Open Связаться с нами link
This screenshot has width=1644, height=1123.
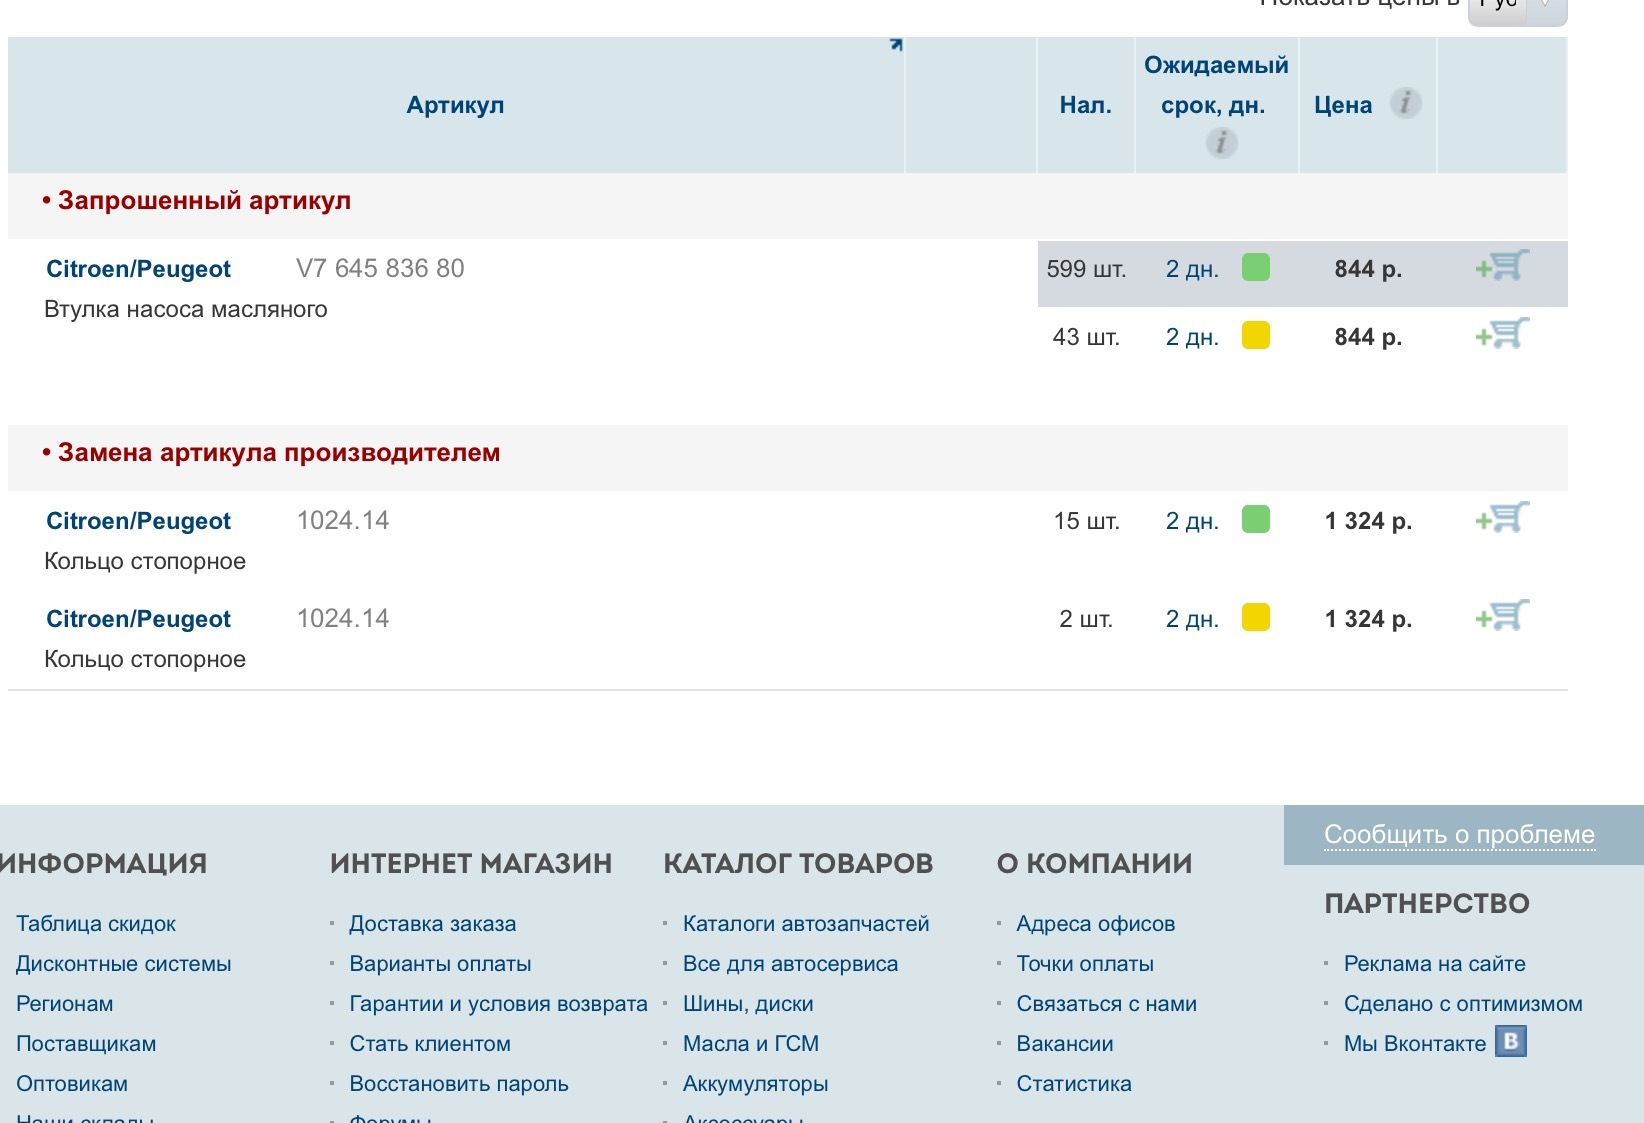(x=1106, y=1004)
